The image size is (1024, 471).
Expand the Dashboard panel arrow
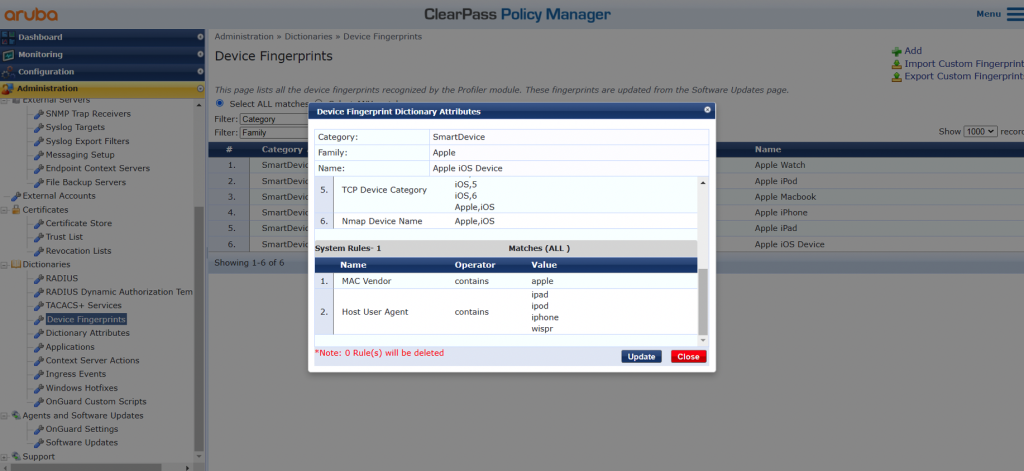click(200, 37)
